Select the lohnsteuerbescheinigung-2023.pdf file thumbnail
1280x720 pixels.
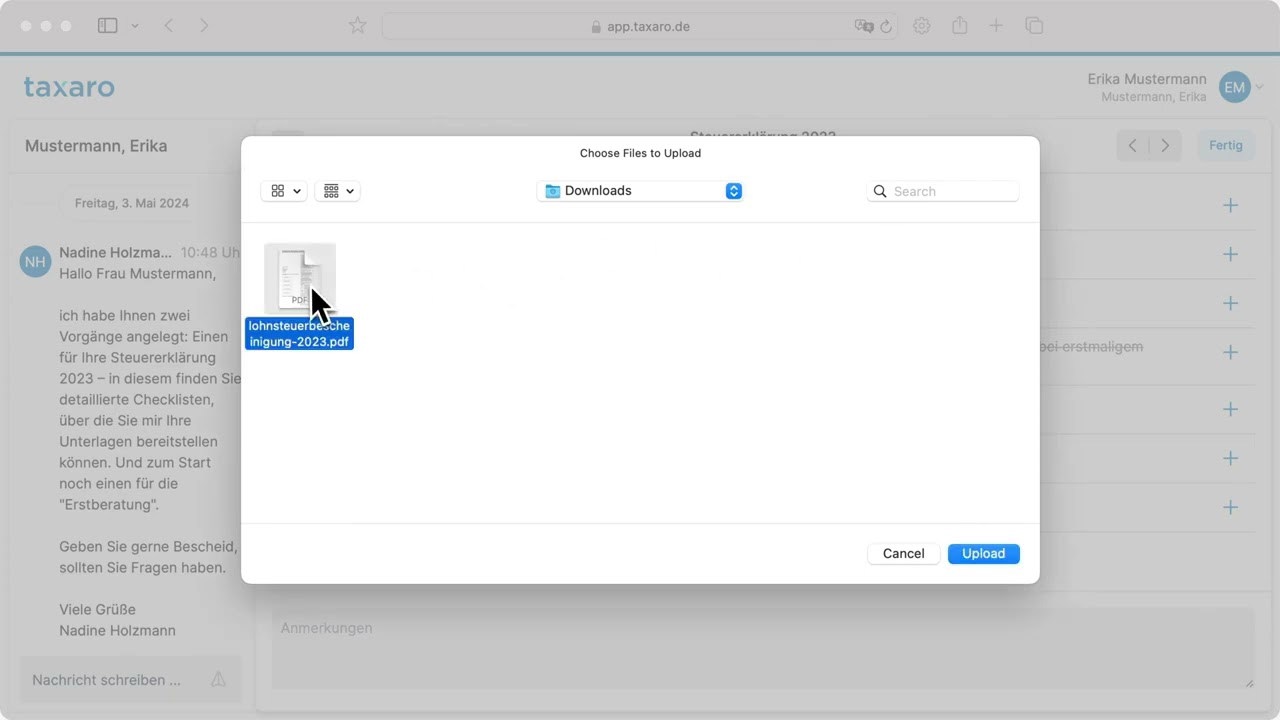(299, 278)
